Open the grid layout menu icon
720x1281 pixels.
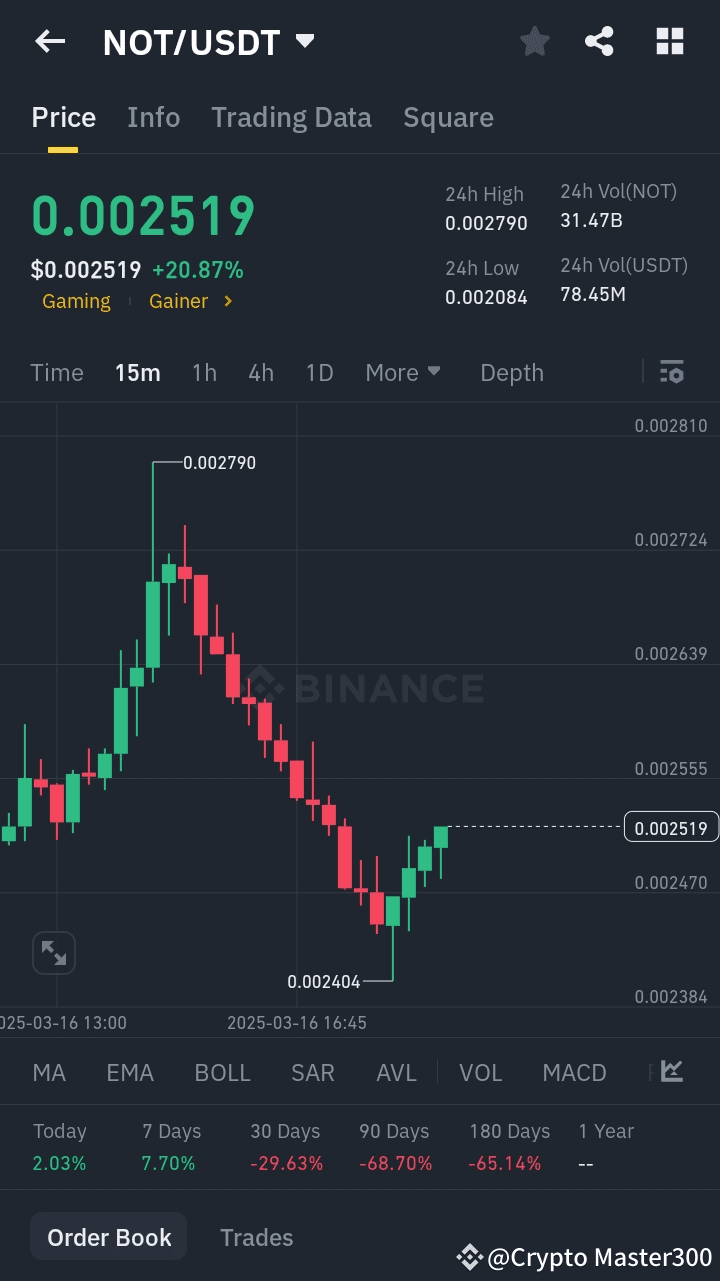pos(669,41)
